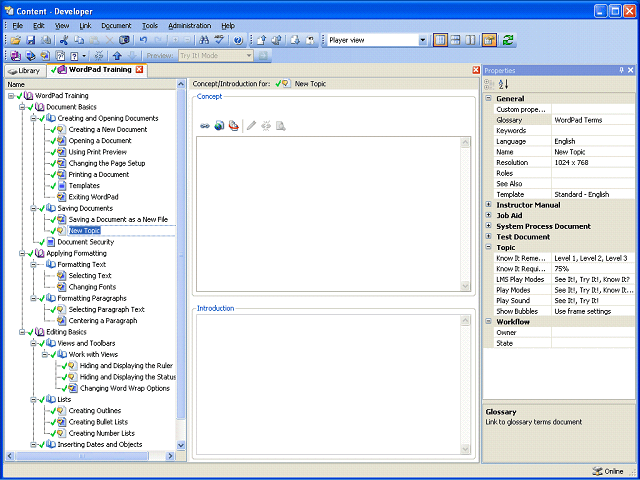This screenshot has height=480, width=640.
Task: Click the Online status icon
Action: (x=598, y=471)
